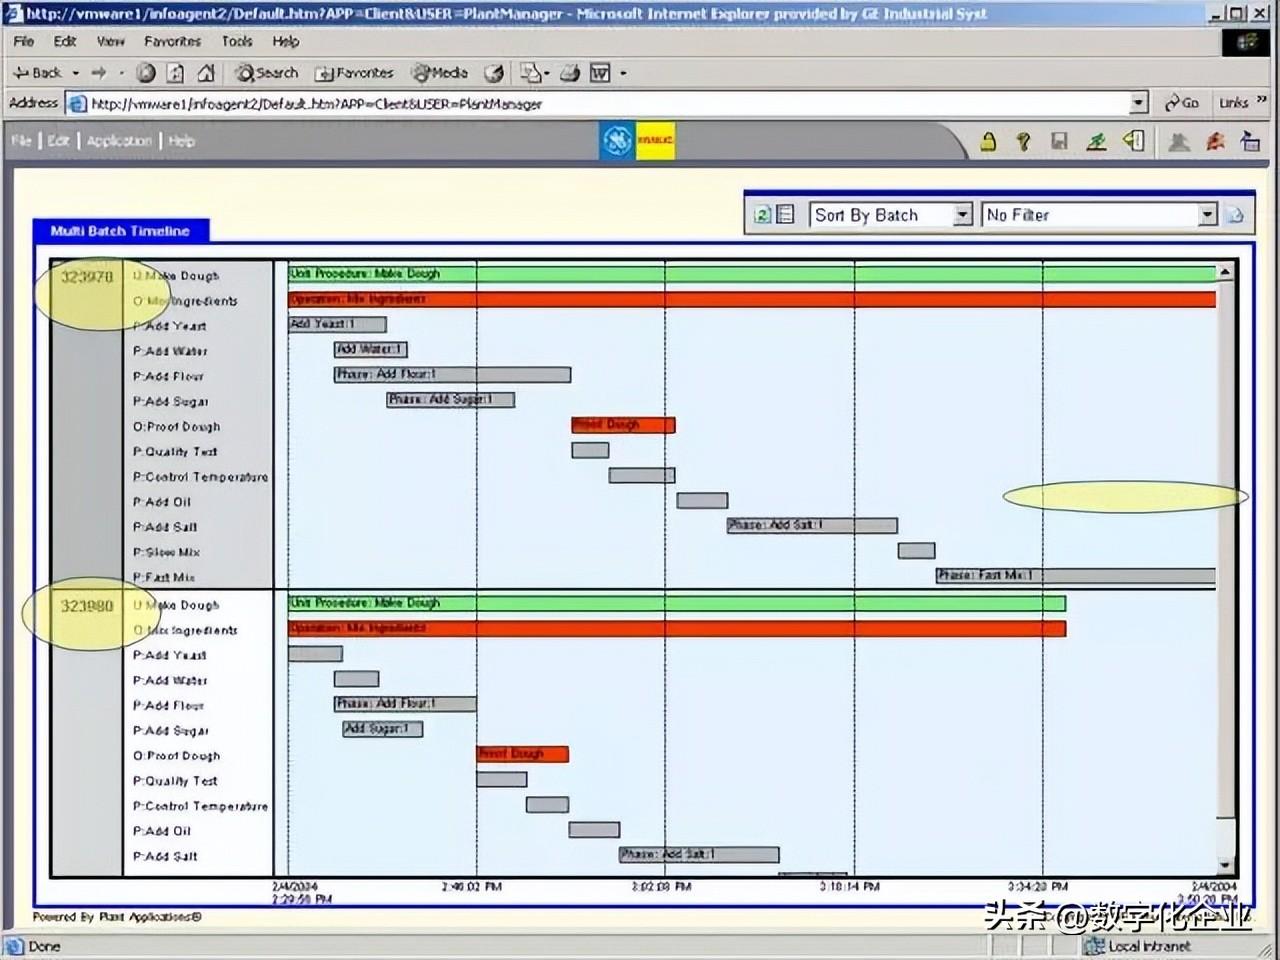The height and width of the screenshot is (960, 1280).
Task: Click the yellow arrow exit door icon
Action: (x=1134, y=141)
